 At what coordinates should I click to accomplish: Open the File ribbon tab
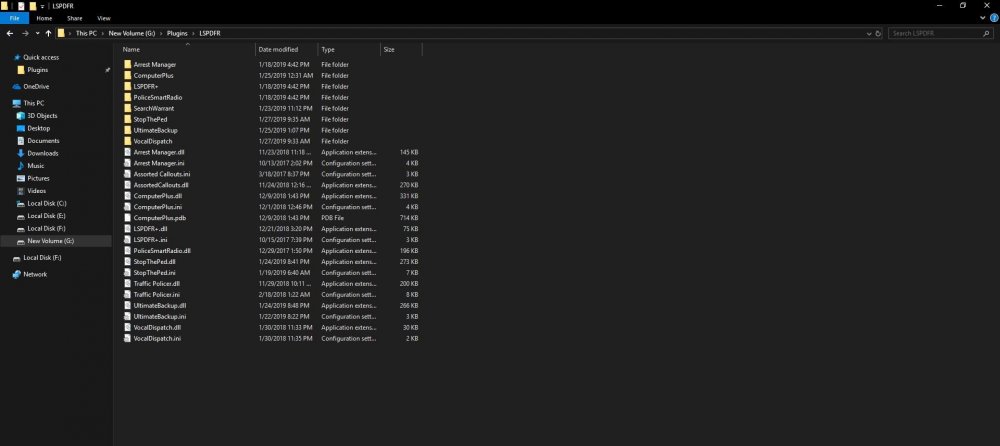click(x=14, y=19)
